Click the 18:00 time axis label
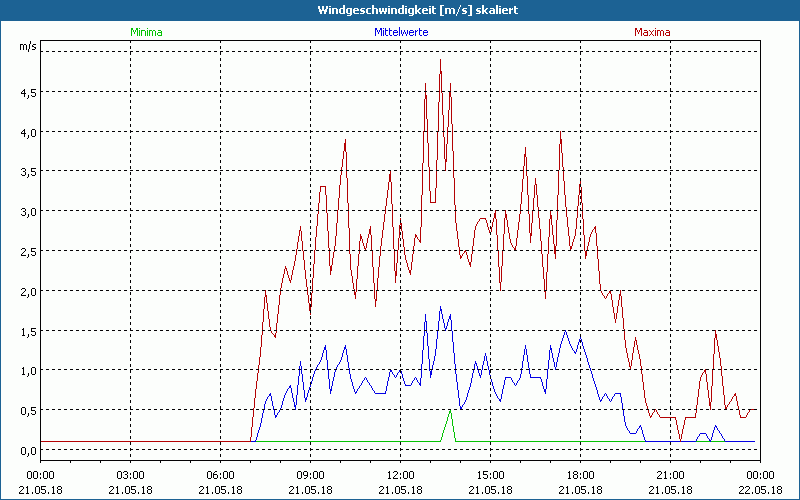The width and height of the screenshot is (800, 500). pos(581,475)
